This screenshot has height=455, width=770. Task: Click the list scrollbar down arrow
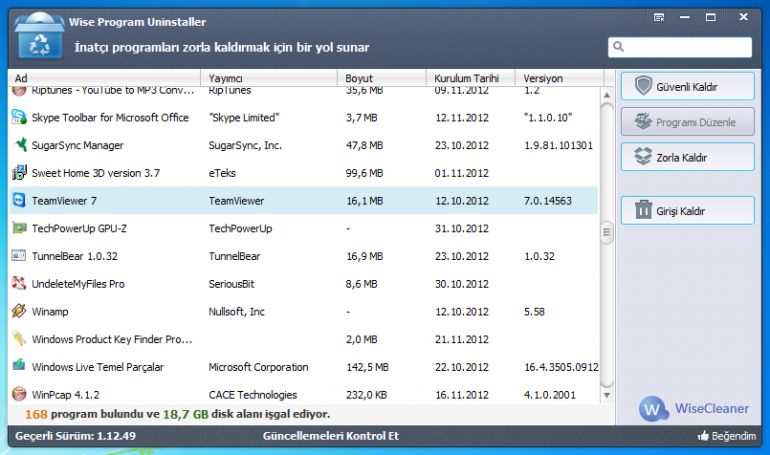[607, 395]
